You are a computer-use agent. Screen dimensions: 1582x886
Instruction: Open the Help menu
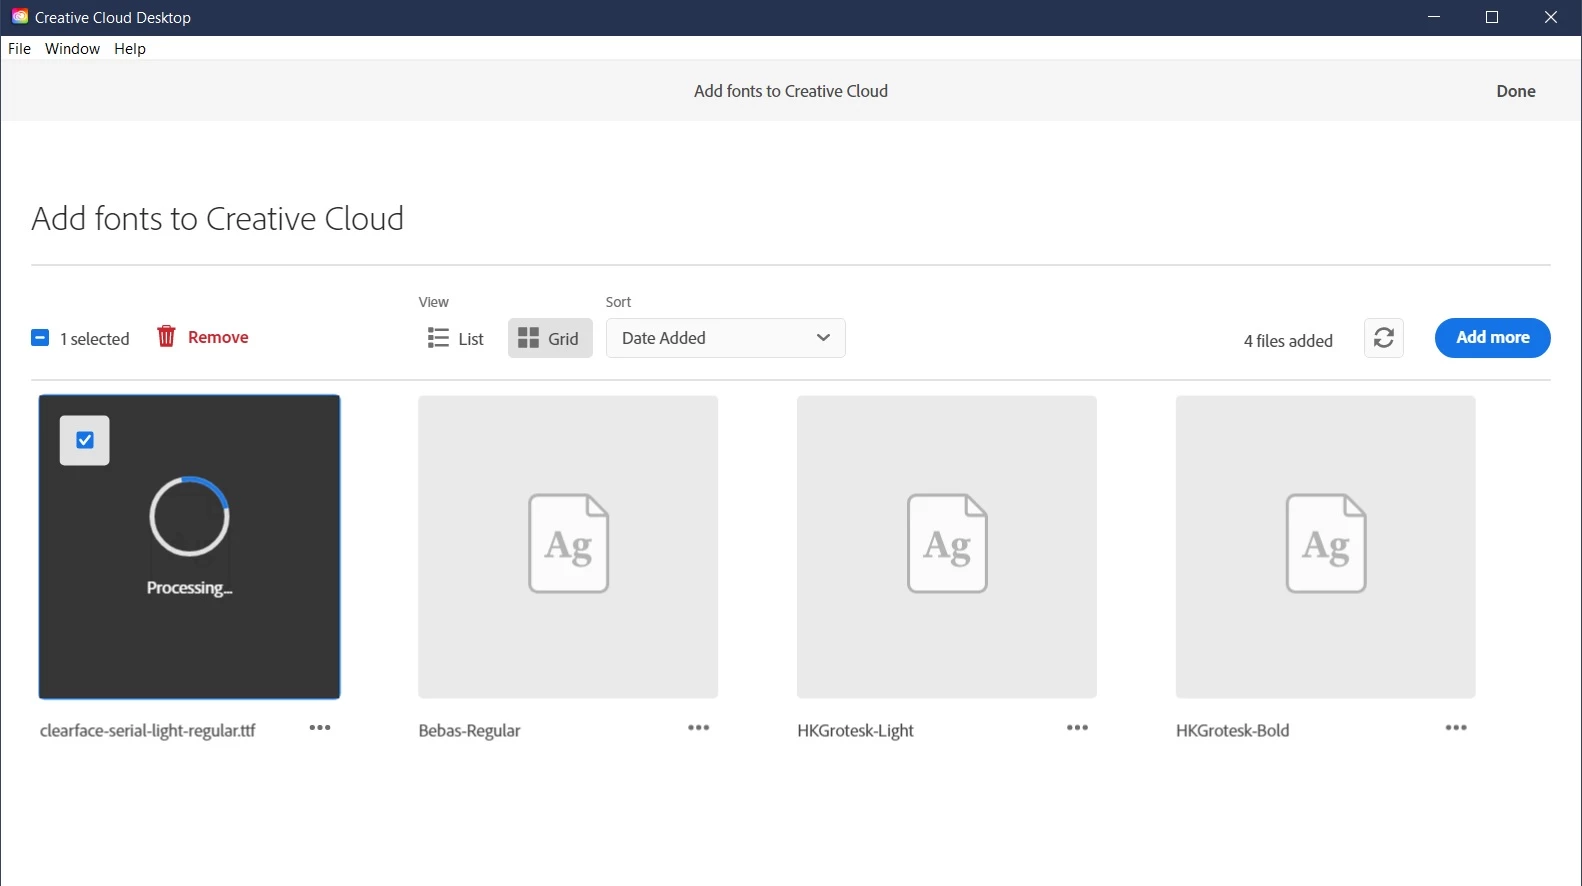pyautogui.click(x=130, y=49)
